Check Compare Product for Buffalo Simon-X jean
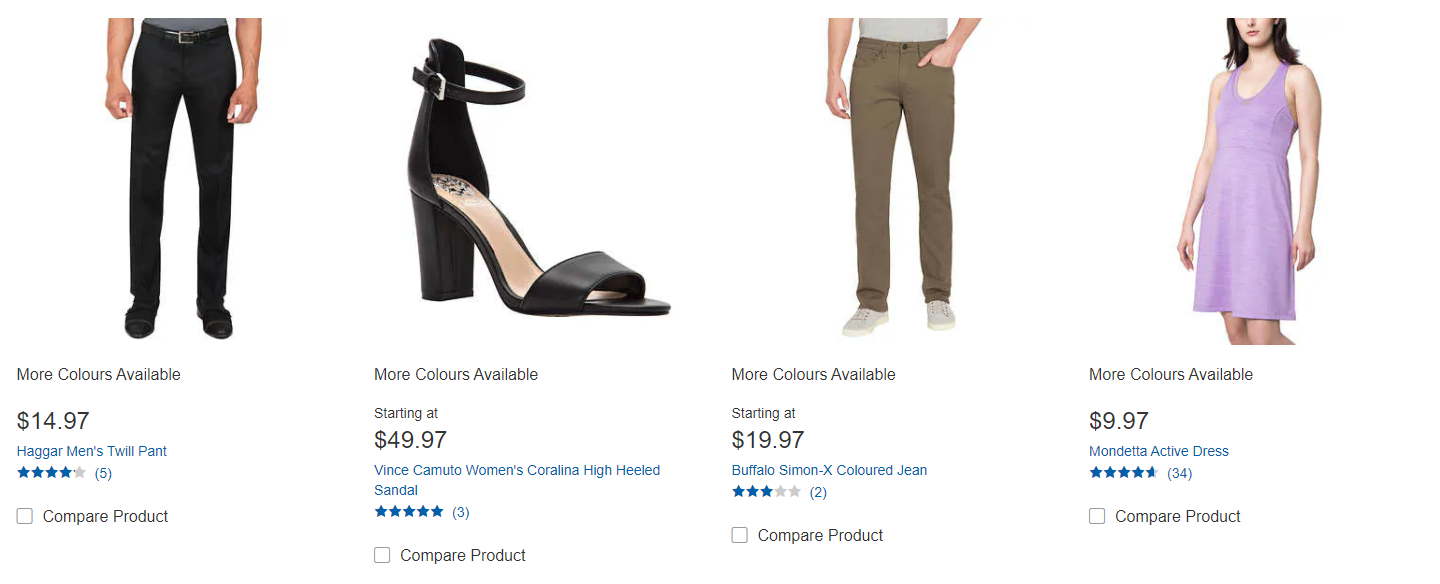 (x=740, y=535)
